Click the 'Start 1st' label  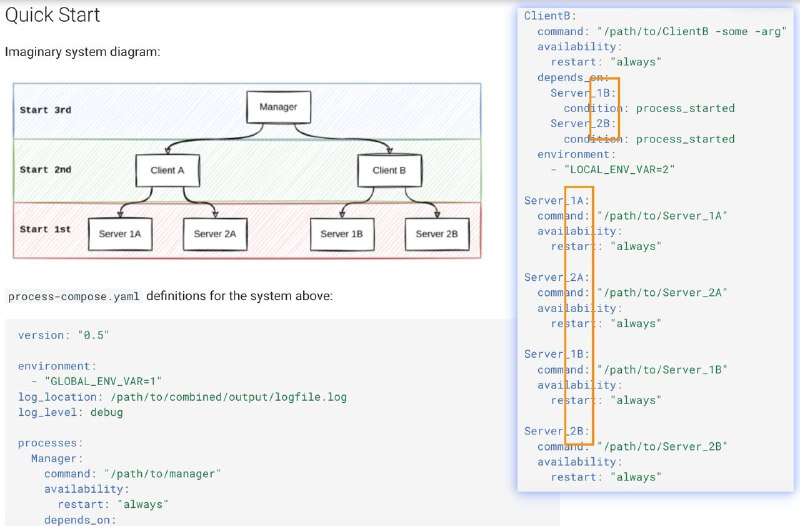(45, 229)
